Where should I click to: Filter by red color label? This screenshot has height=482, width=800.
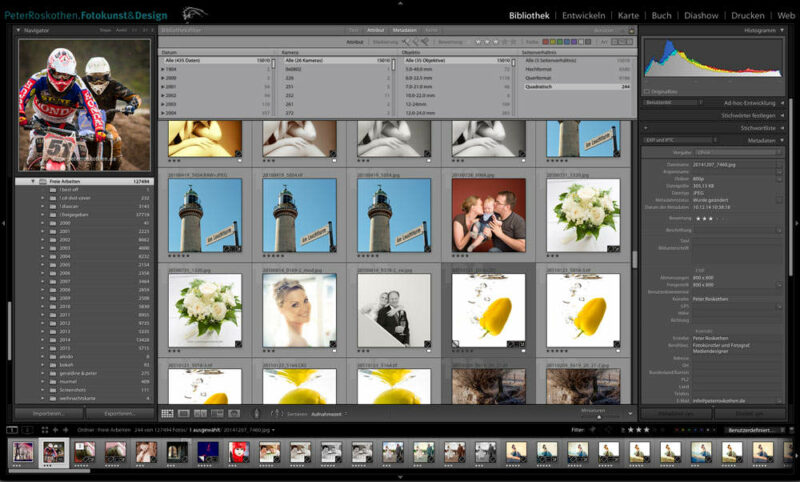[x=545, y=42]
